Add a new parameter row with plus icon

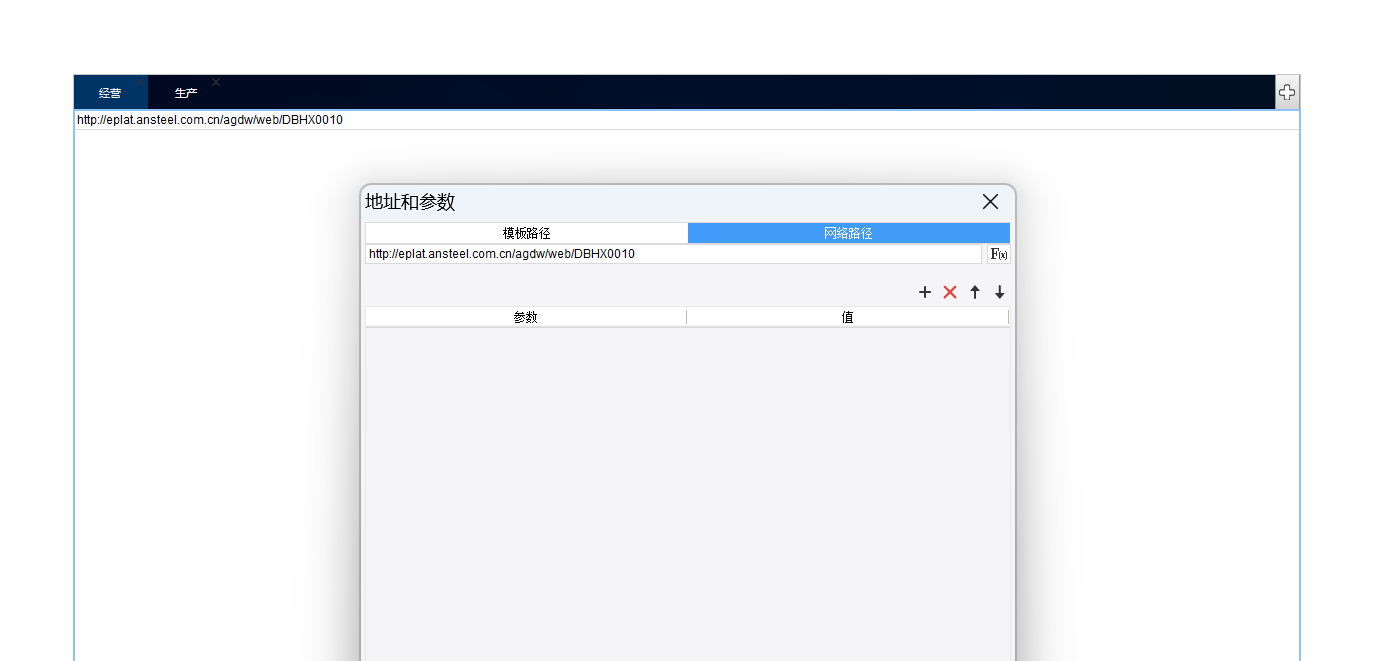[924, 292]
